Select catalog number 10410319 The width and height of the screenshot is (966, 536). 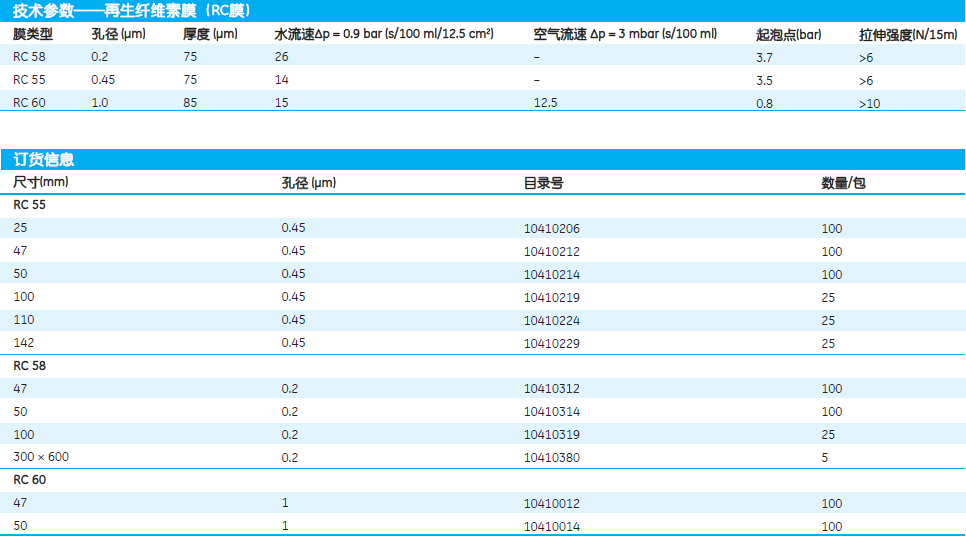551,434
